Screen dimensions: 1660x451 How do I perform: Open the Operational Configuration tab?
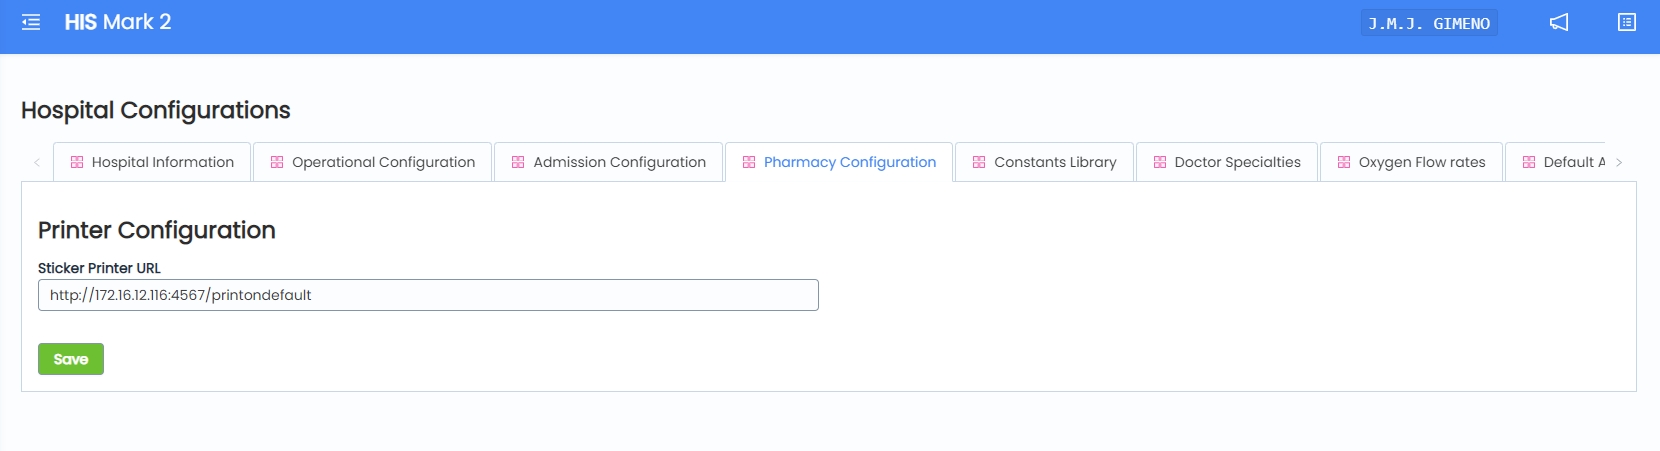pos(383,162)
